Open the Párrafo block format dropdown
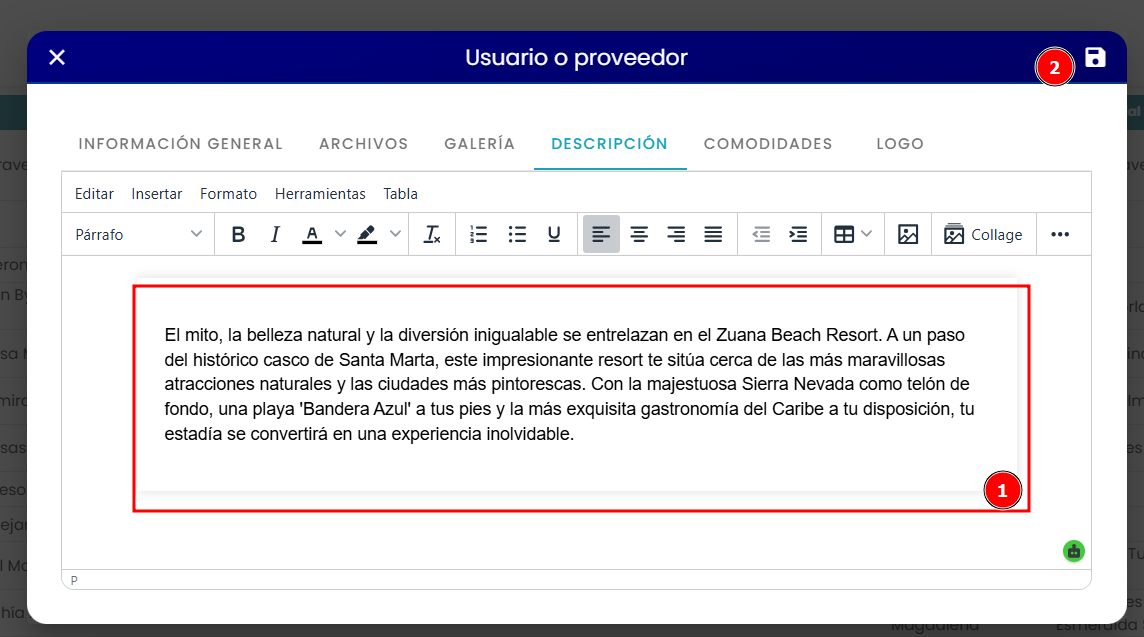 coord(139,234)
